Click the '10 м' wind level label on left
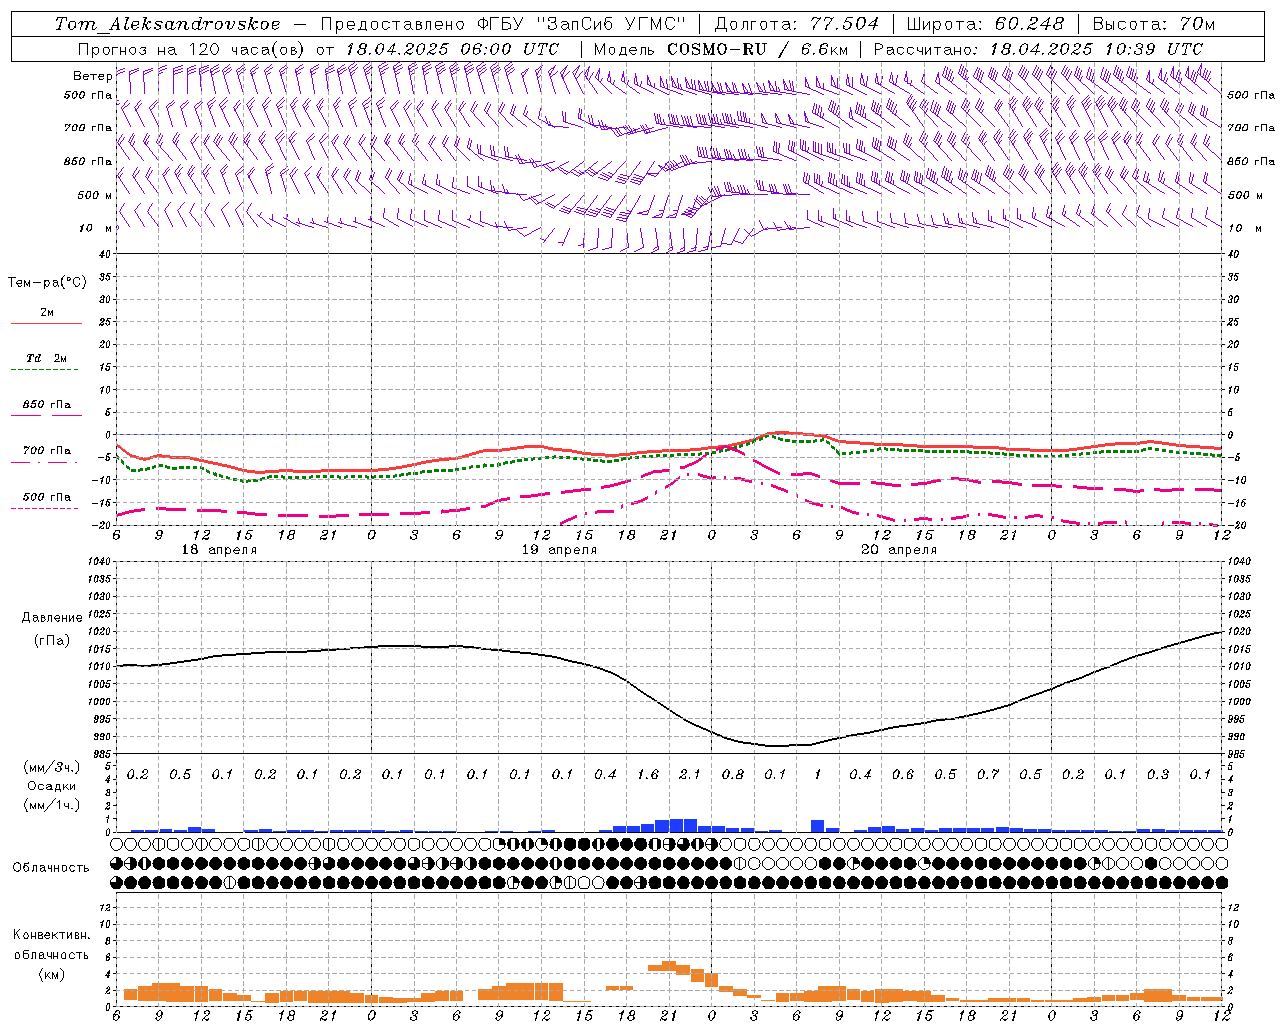1280x1024 pixels. 97,228
